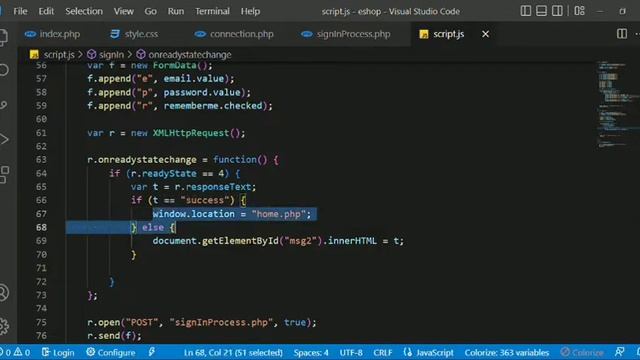
Task: Open the Edit menu
Action: pos(46,11)
